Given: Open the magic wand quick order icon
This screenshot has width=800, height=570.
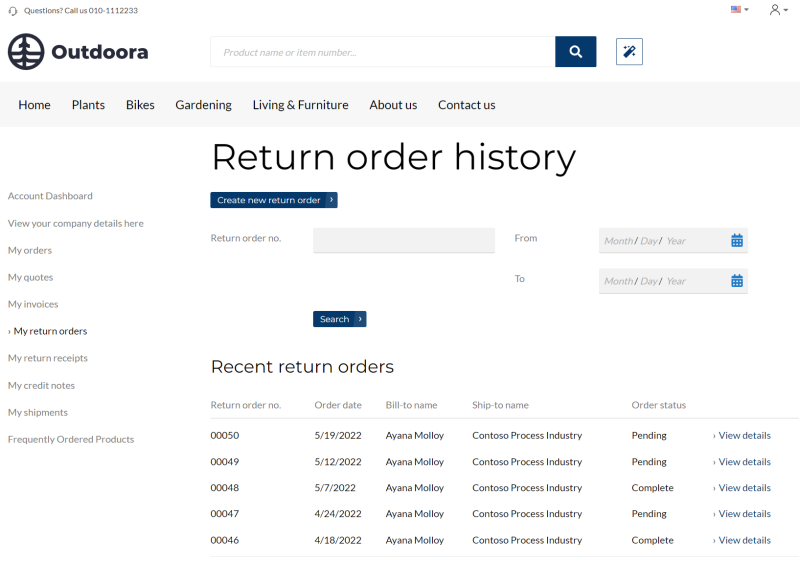Looking at the screenshot, I should point(629,52).
